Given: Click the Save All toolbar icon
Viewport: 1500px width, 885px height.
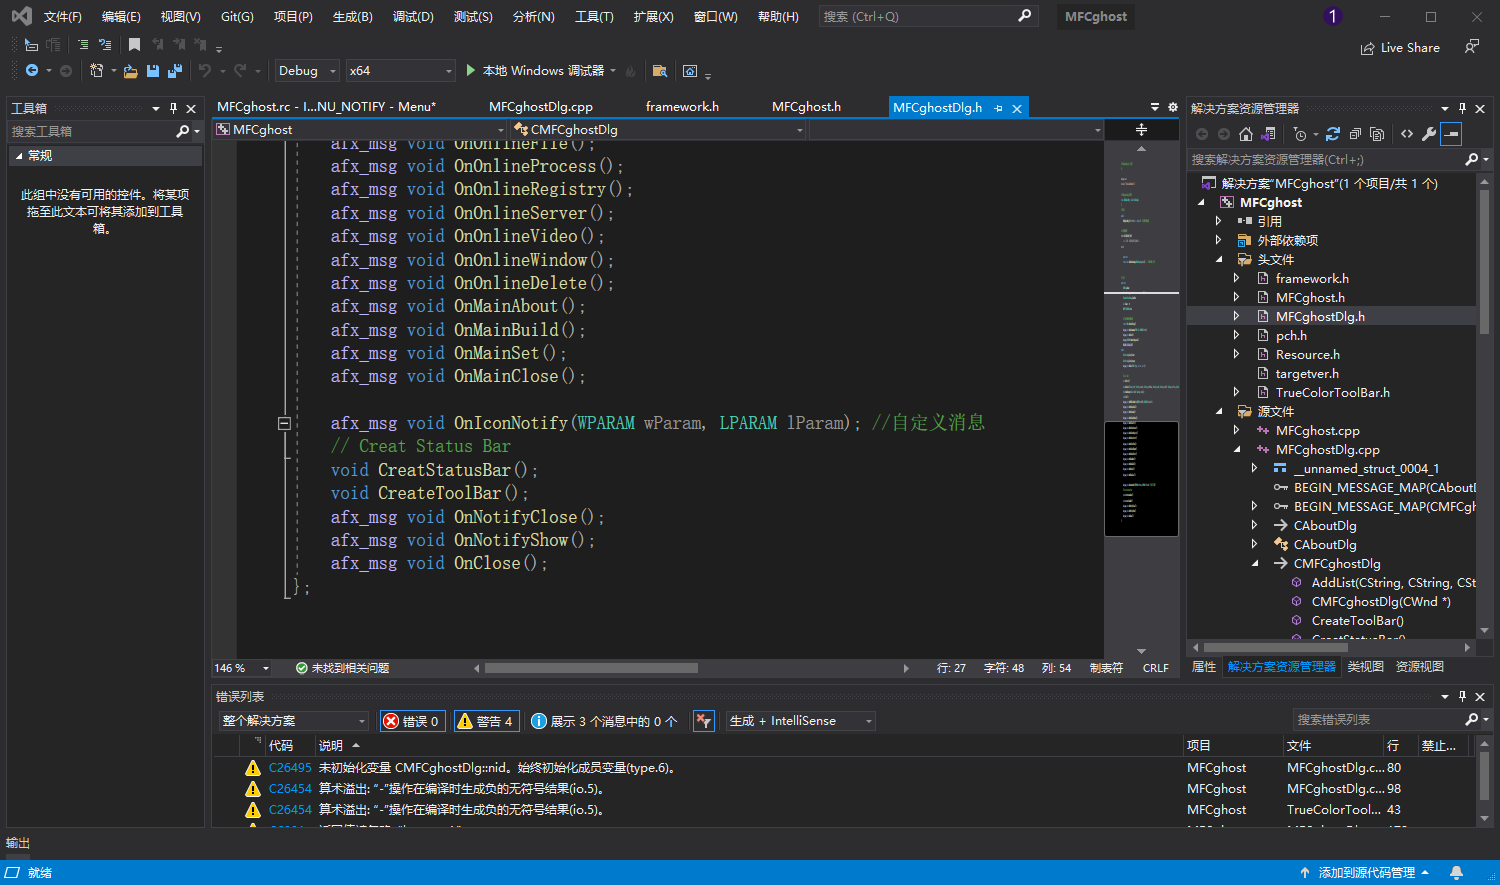Looking at the screenshot, I should tap(175, 71).
